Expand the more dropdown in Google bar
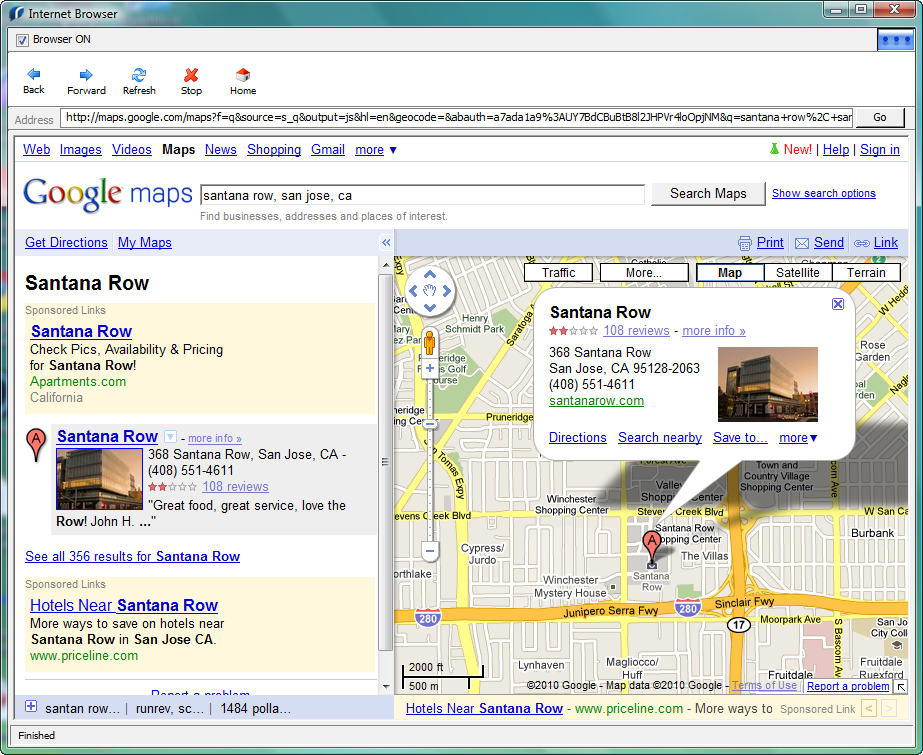The image size is (923, 755). [x=376, y=150]
